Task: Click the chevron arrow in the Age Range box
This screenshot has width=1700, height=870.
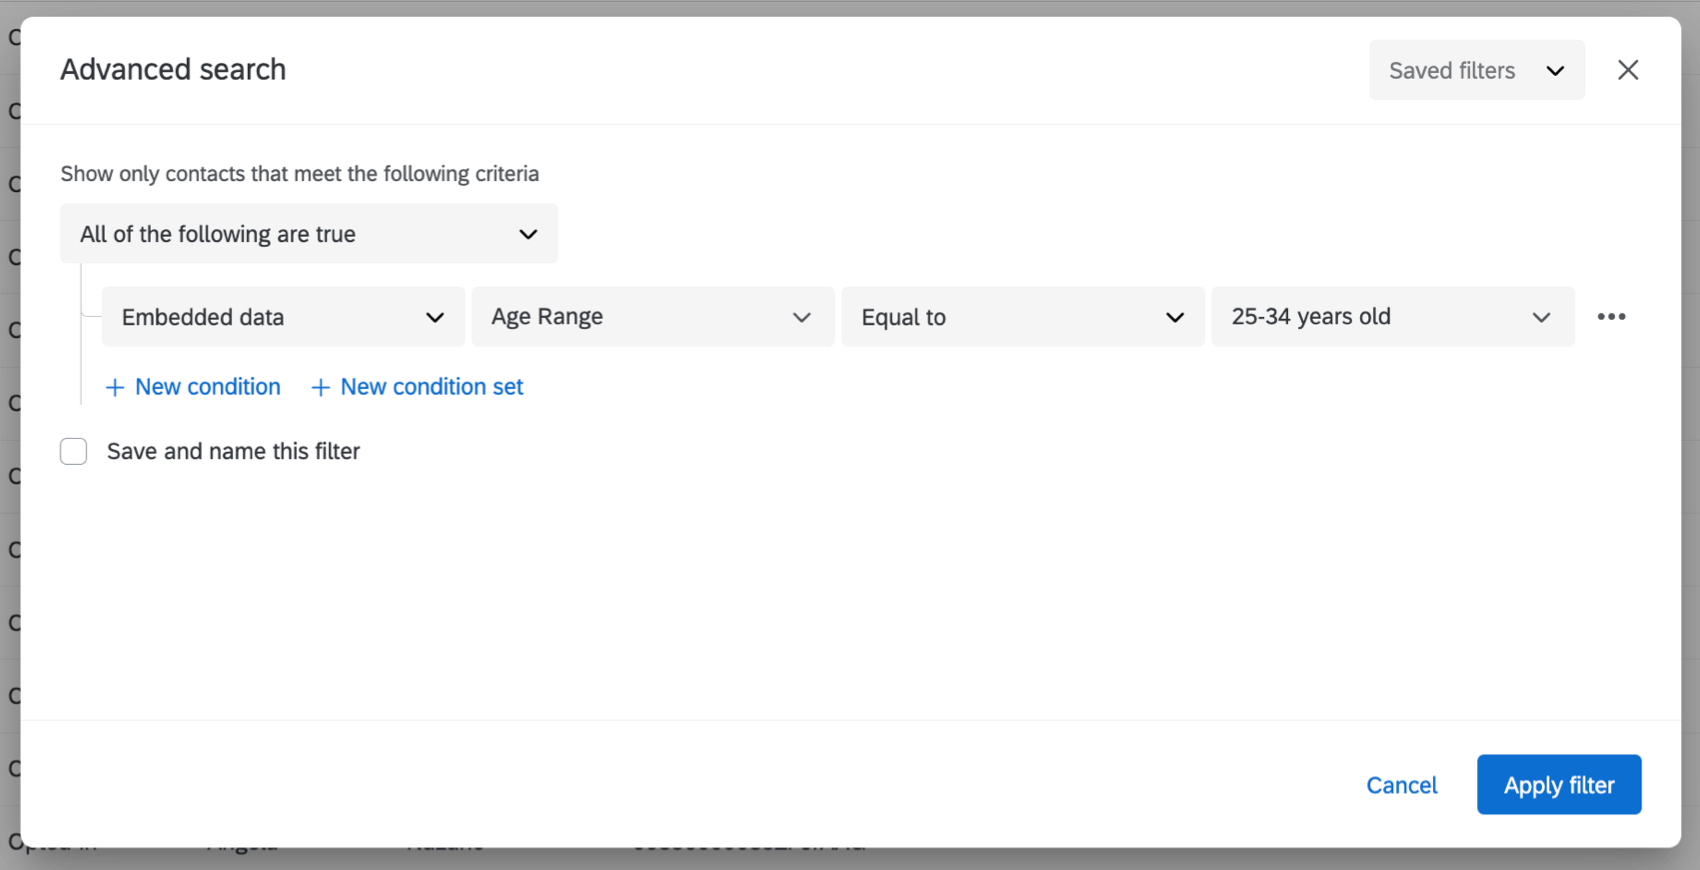Action: pyautogui.click(x=801, y=318)
